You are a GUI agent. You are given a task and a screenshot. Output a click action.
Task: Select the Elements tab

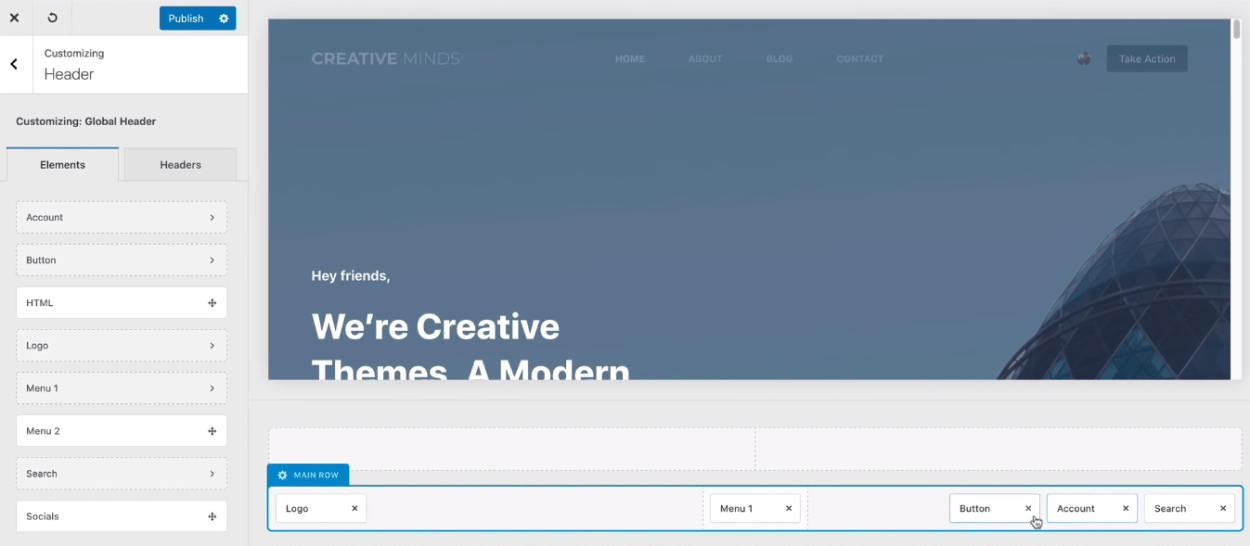tap(62, 165)
